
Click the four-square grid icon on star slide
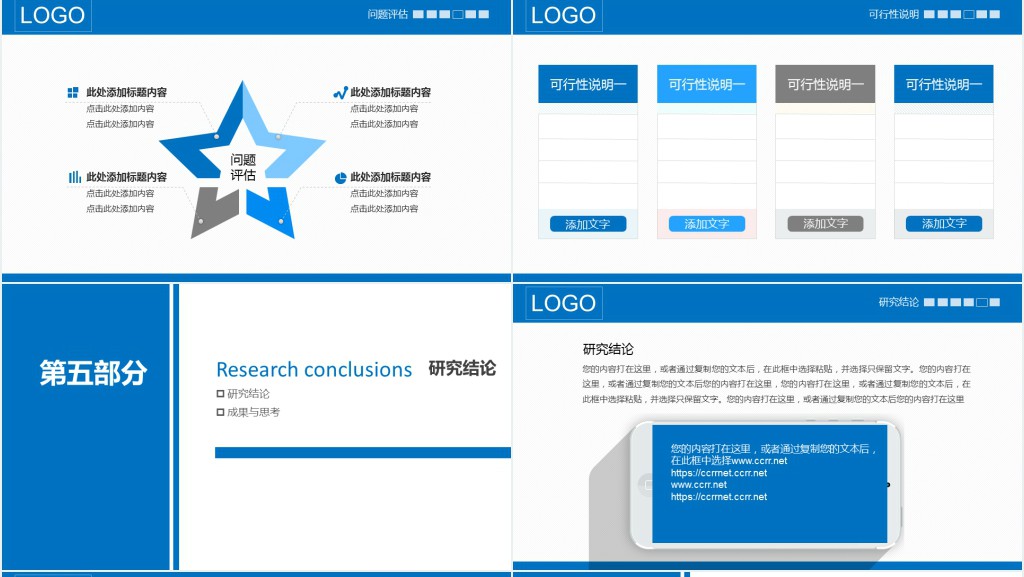[73, 93]
